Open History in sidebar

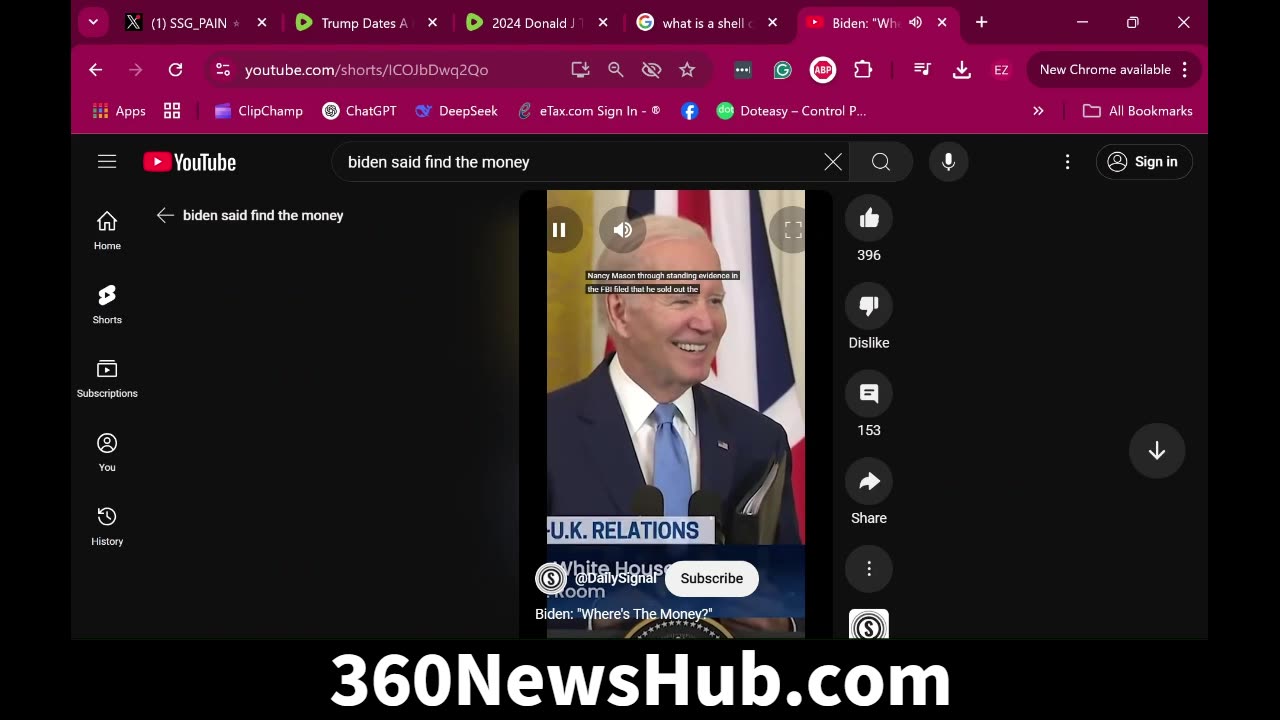pyautogui.click(x=107, y=527)
